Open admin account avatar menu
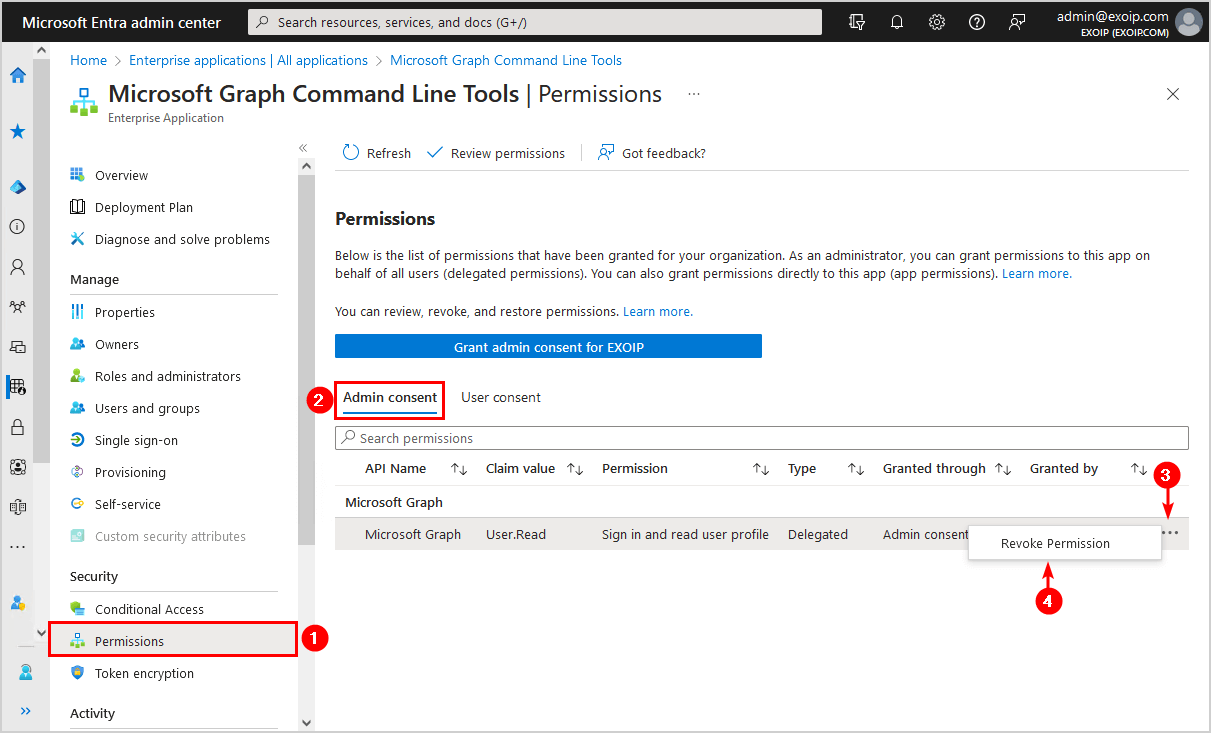This screenshot has height=733, width=1211. tap(1188, 22)
